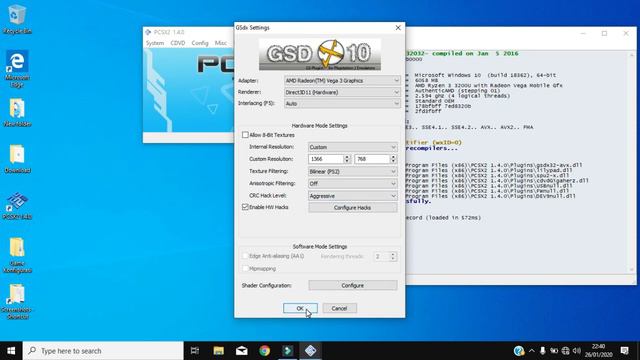Open the Adapter dropdown
This screenshot has height=360, width=640.
click(342, 81)
